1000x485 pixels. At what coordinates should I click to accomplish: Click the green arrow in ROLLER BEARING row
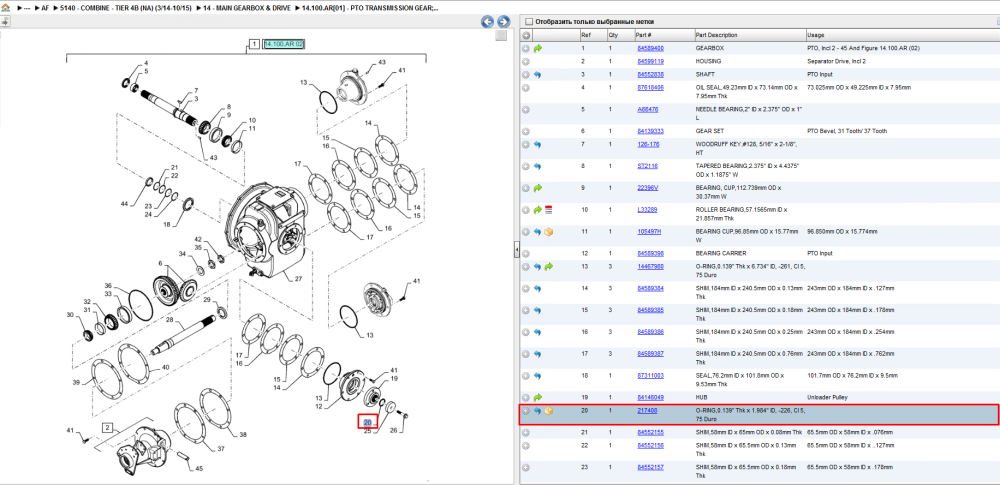click(538, 210)
